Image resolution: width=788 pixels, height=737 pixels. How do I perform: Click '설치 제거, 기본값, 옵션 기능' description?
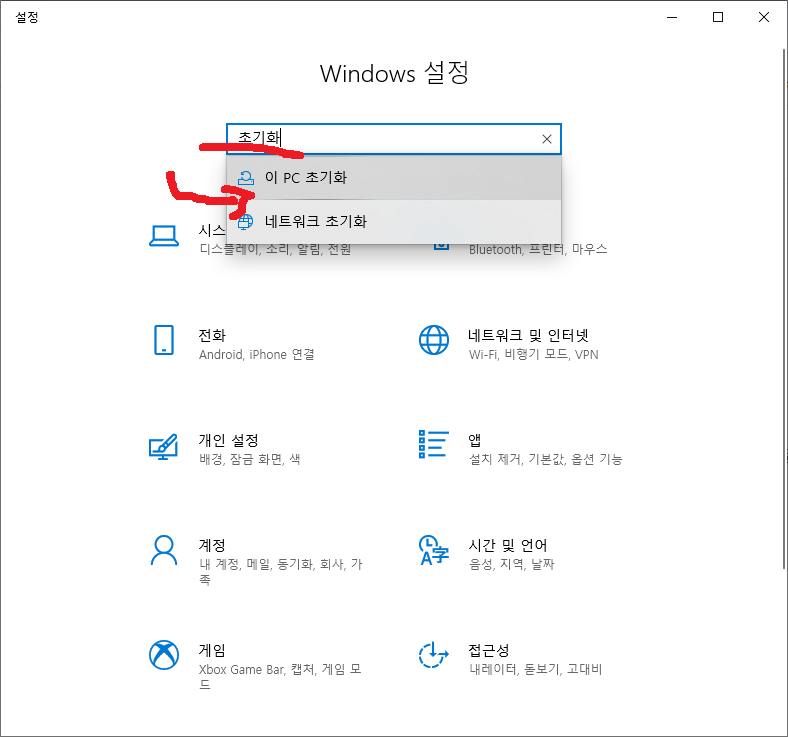click(x=546, y=459)
